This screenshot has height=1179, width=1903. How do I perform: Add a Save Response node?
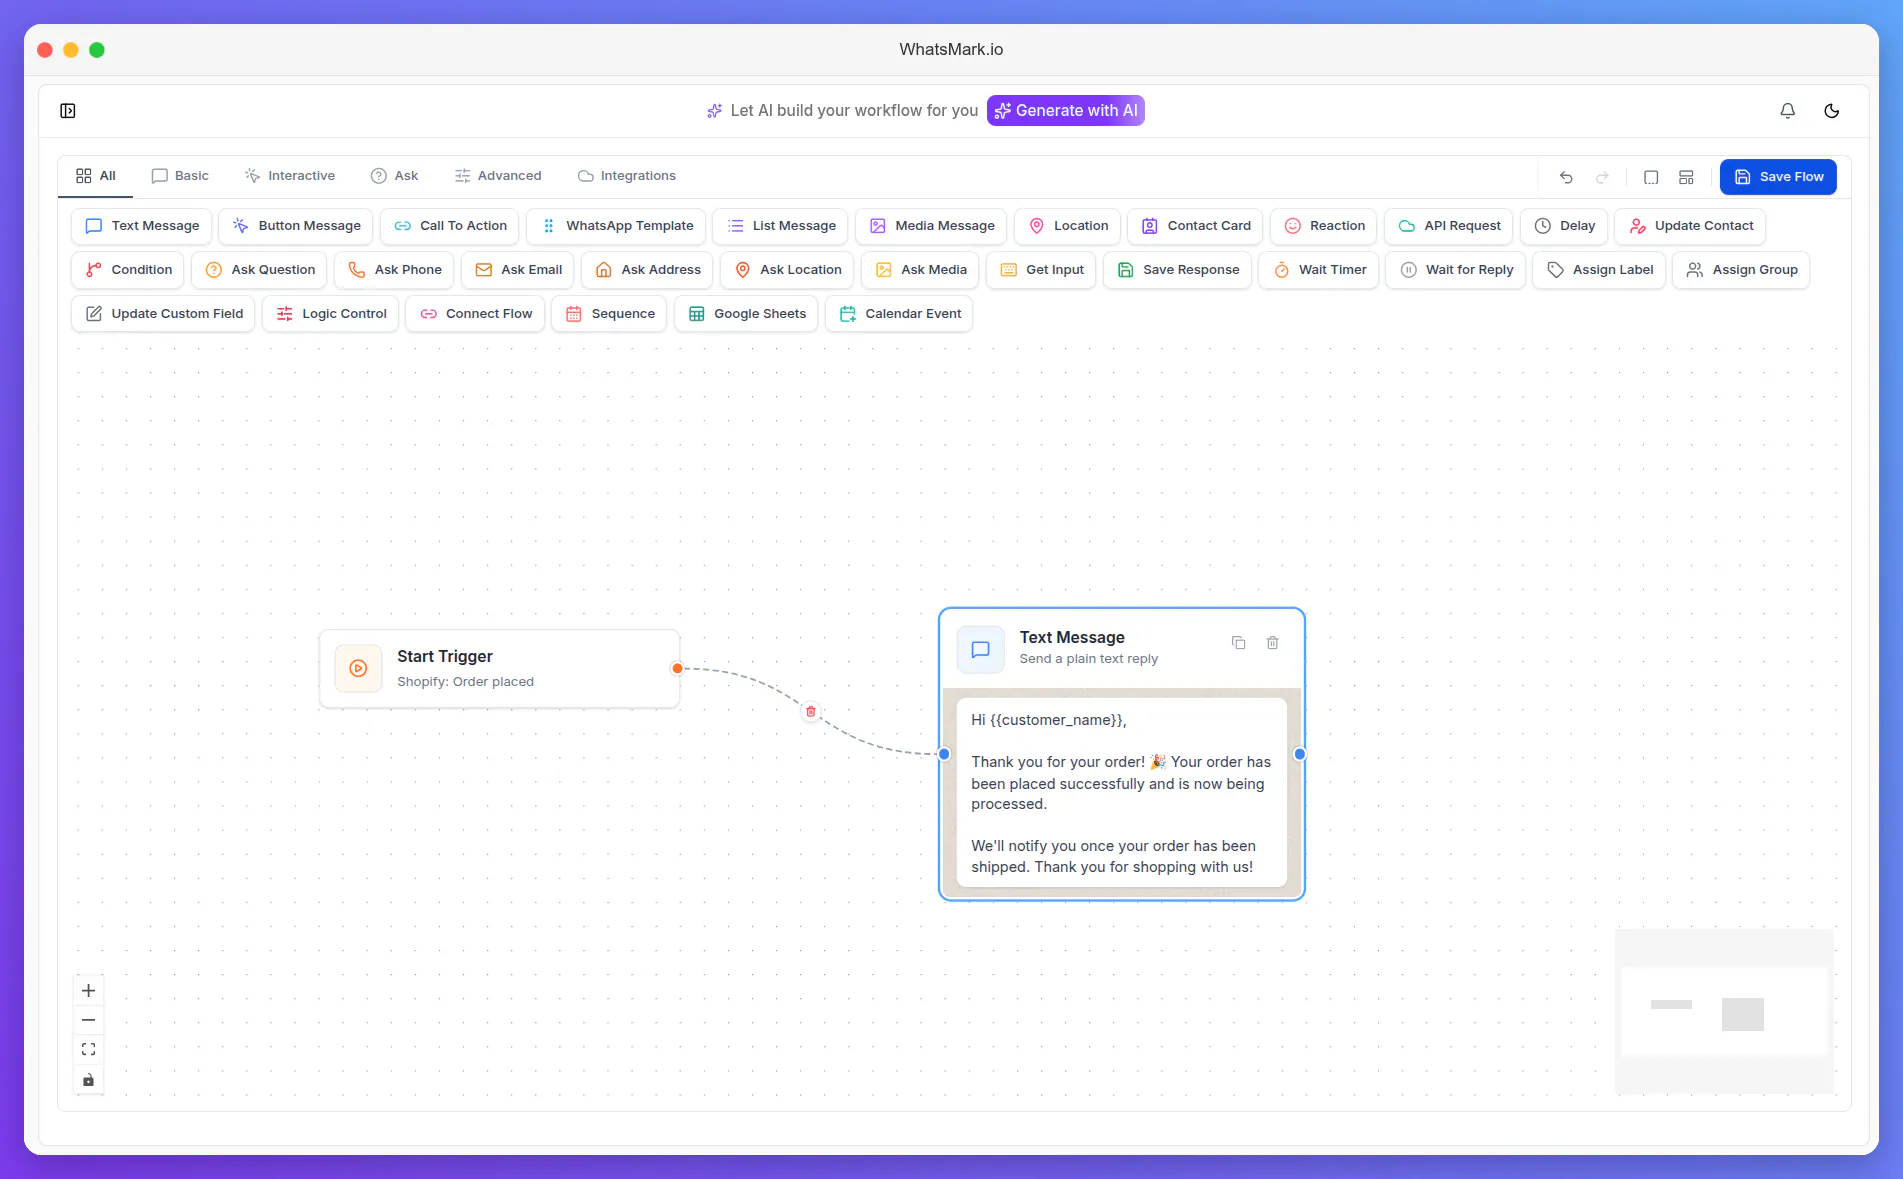(x=1177, y=270)
